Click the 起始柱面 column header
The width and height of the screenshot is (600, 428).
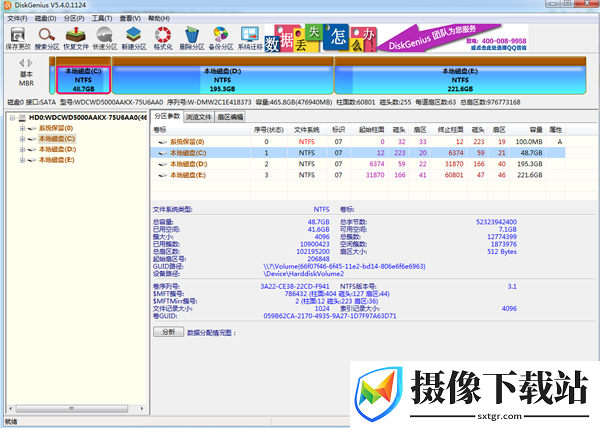click(371, 130)
